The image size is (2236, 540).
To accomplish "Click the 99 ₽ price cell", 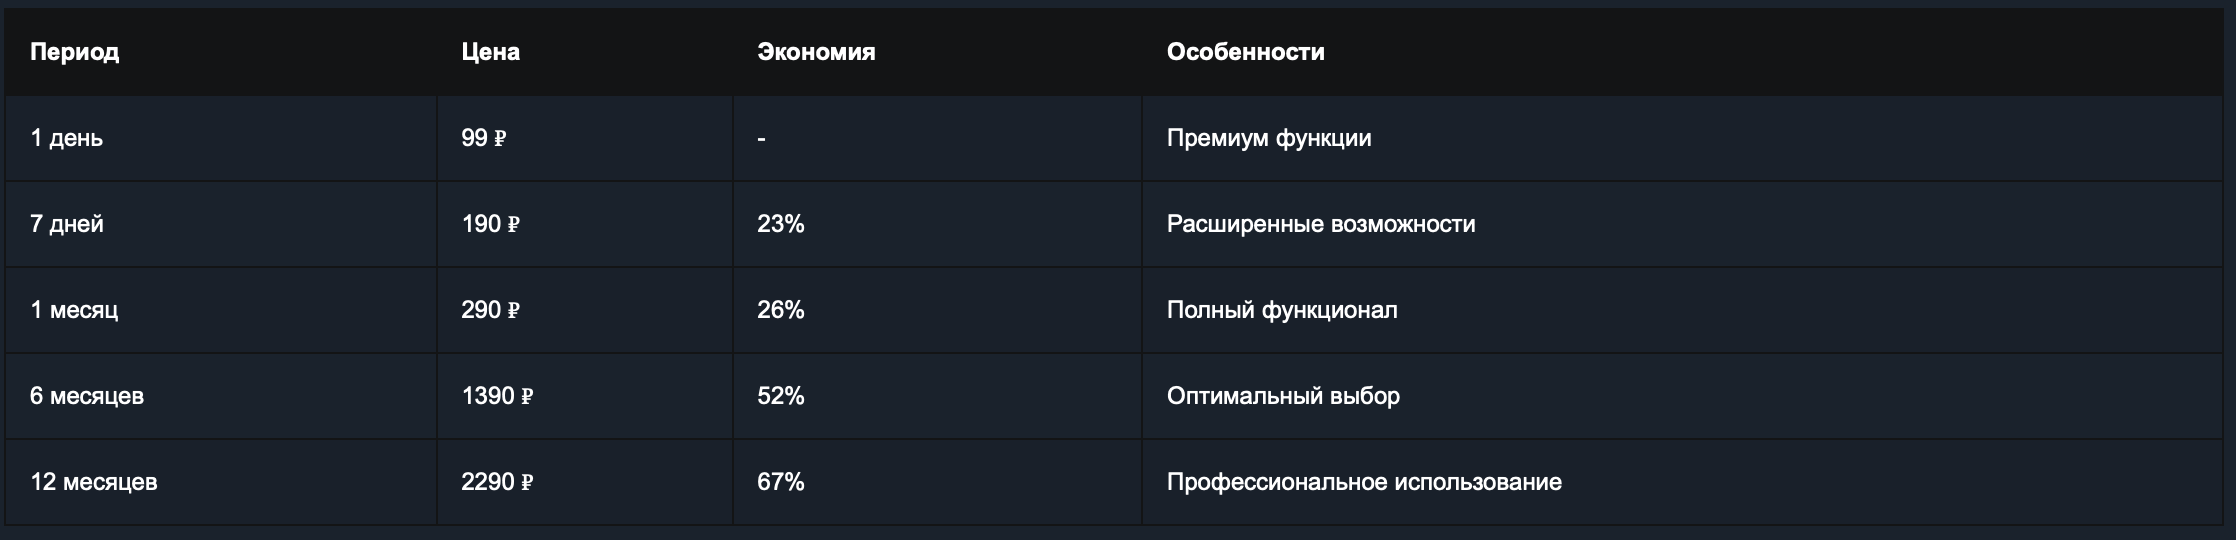I will click(585, 138).
